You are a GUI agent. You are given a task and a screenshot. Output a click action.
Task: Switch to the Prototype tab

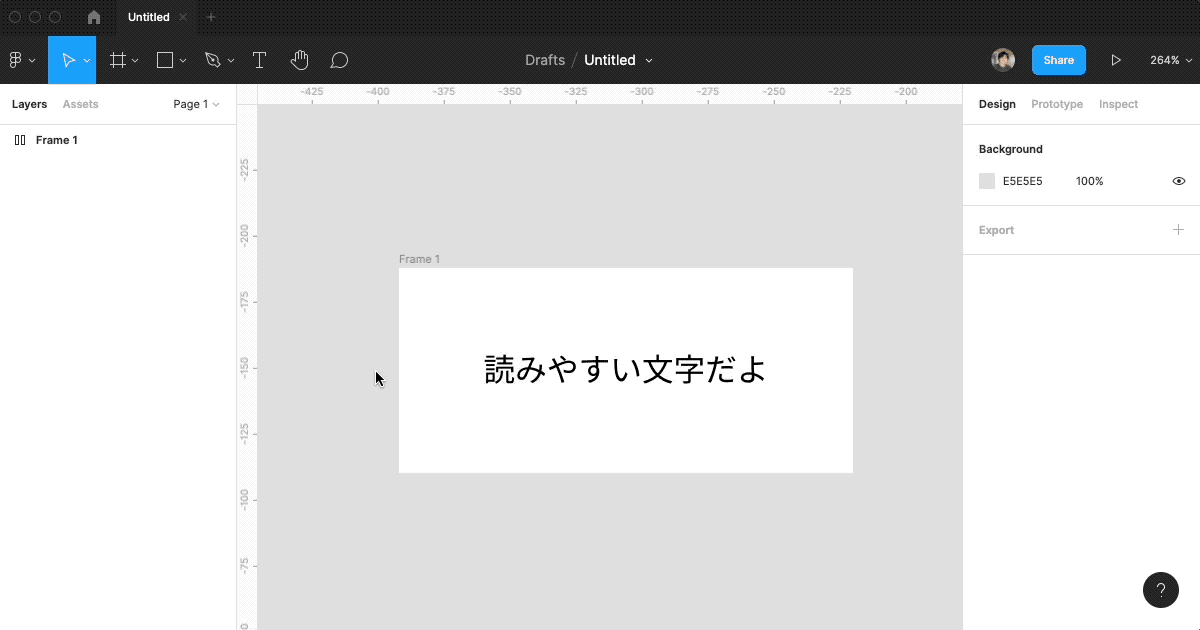coord(1057,104)
